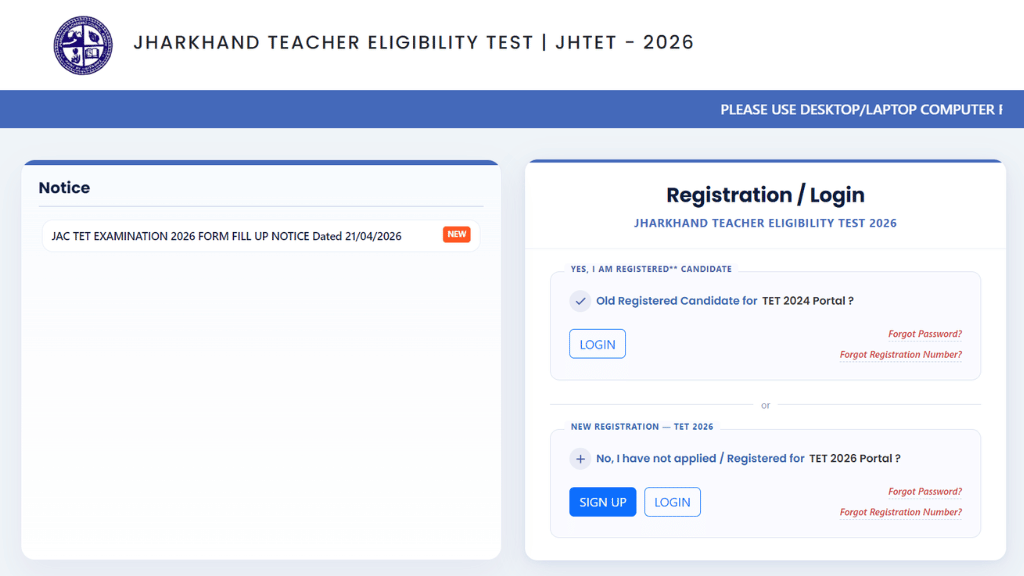Click the YES I AM REGISTERED label
Viewport: 1024px width, 576px height.
[x=650, y=269]
